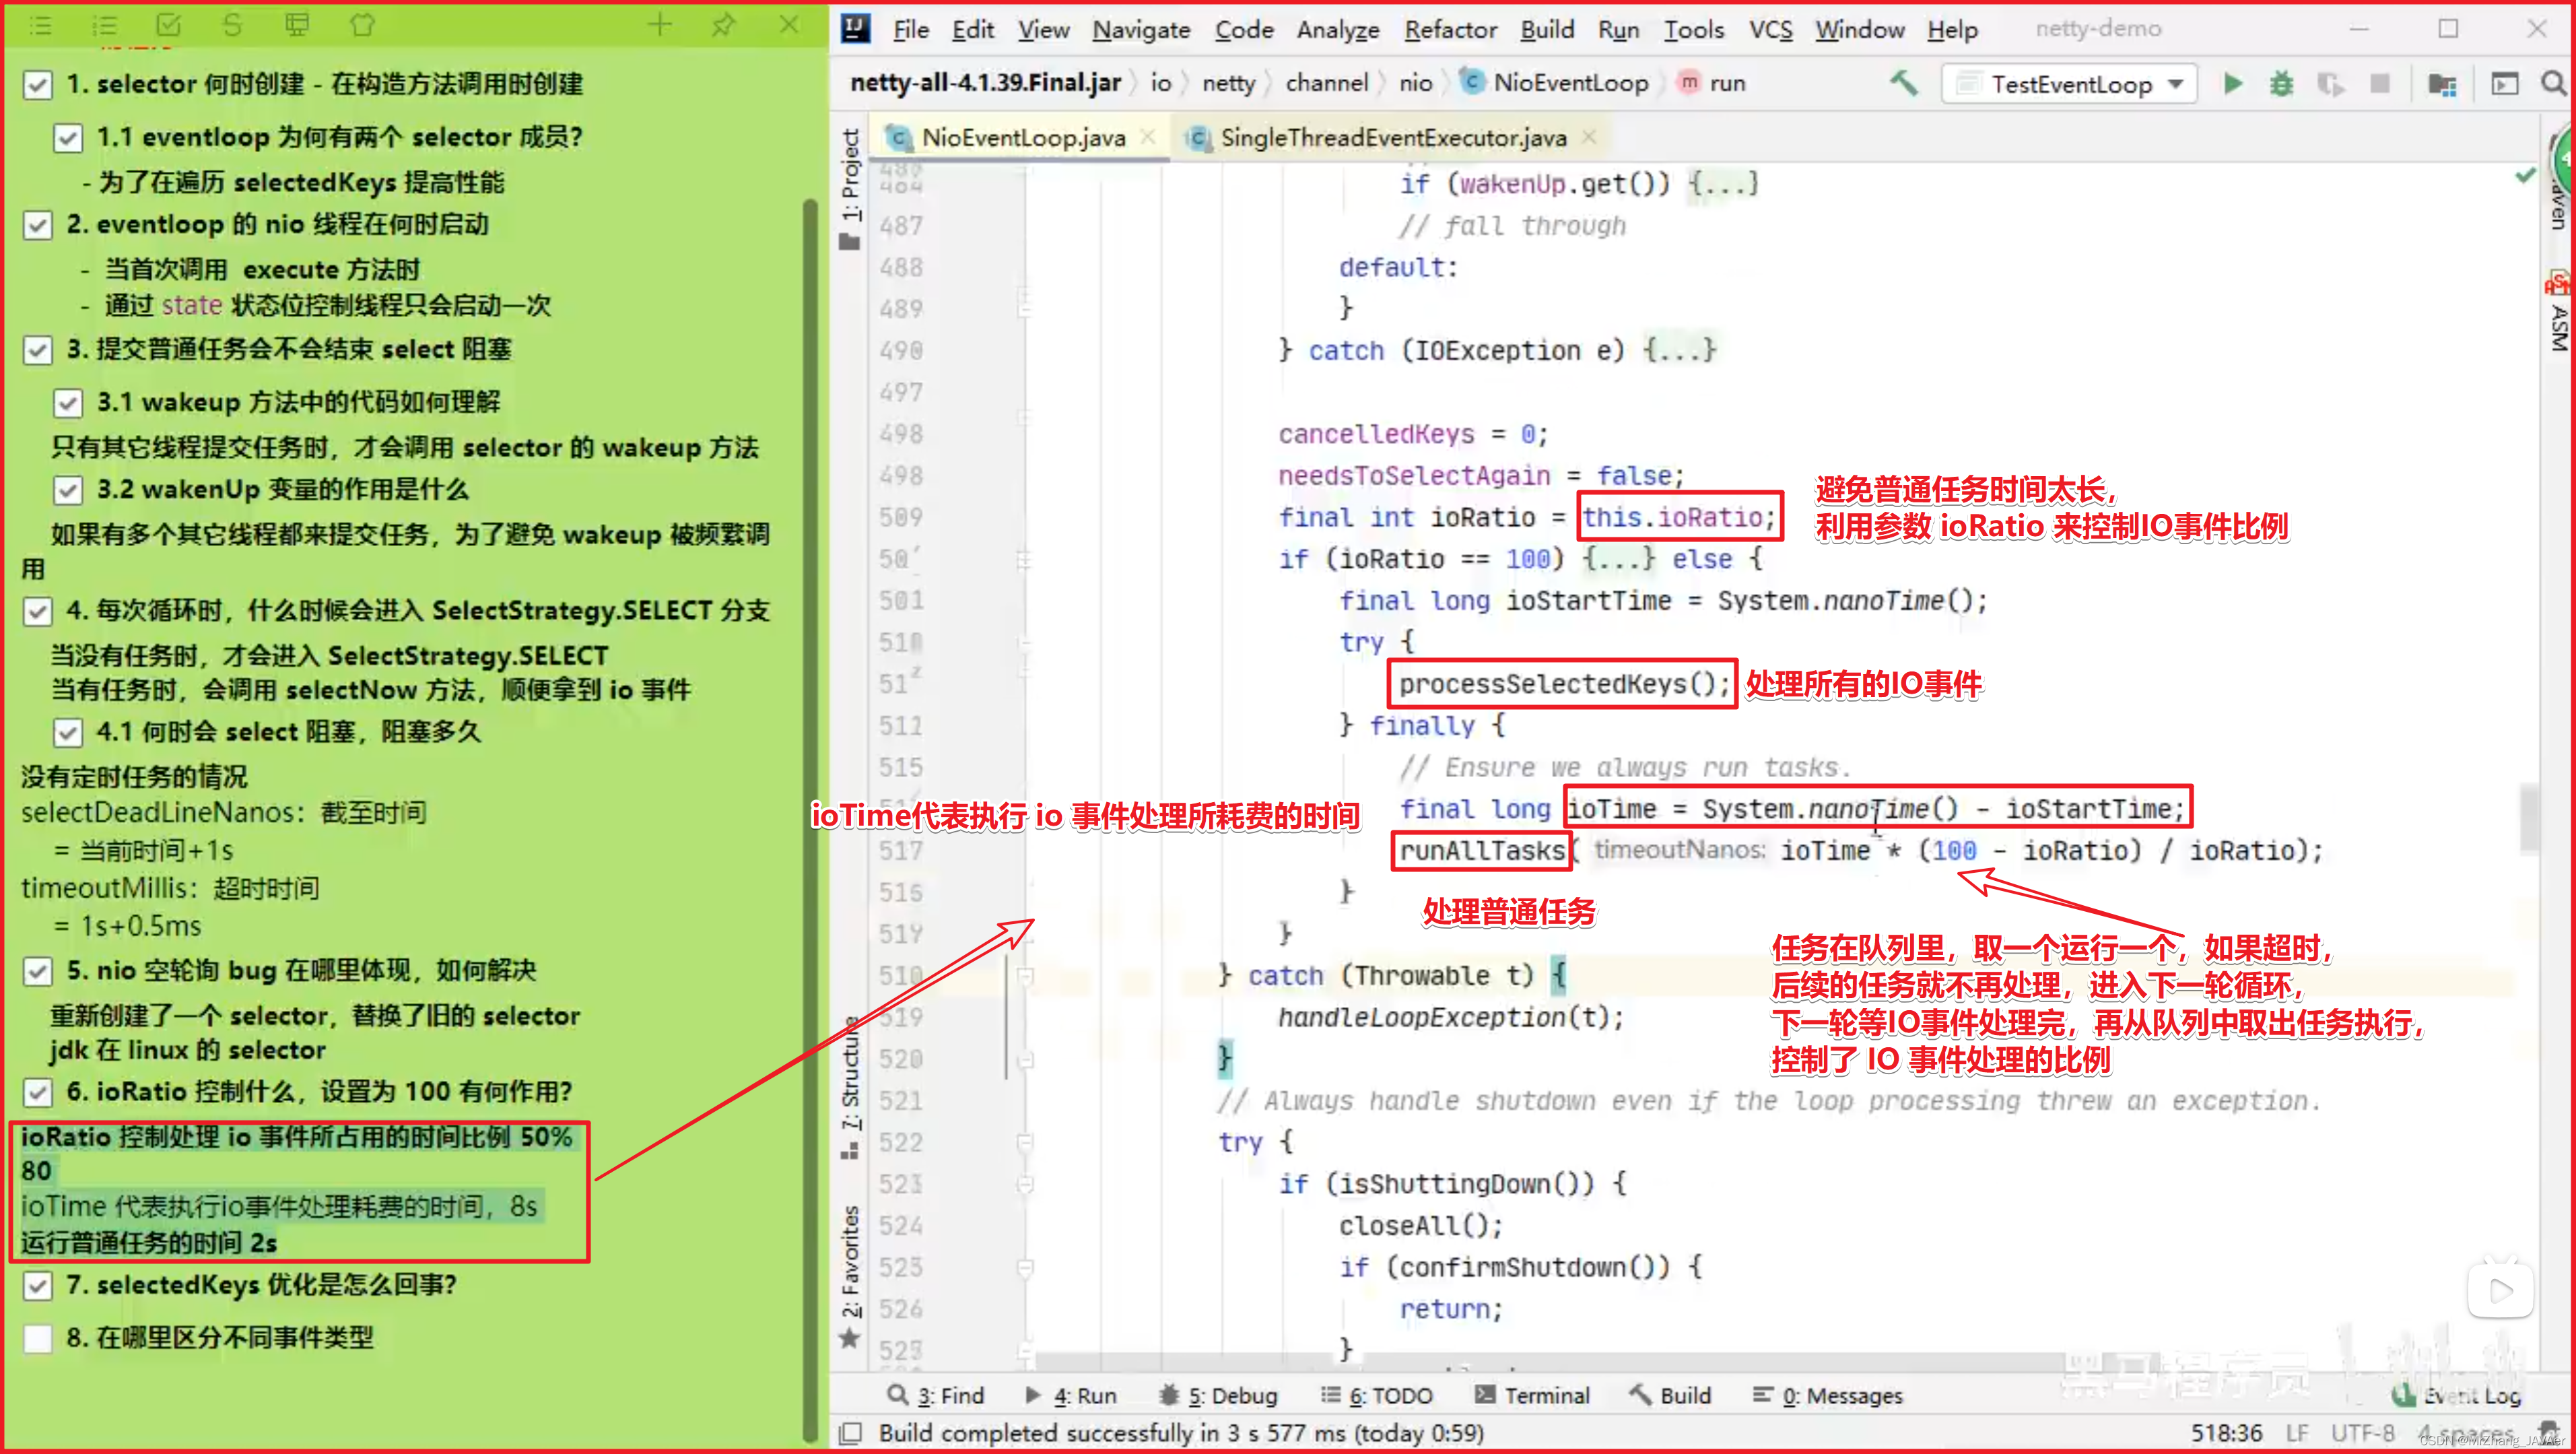Toggle checkbox 3.1 wakeup 方法 item
This screenshot has height=1454, width=2576.
click(68, 403)
